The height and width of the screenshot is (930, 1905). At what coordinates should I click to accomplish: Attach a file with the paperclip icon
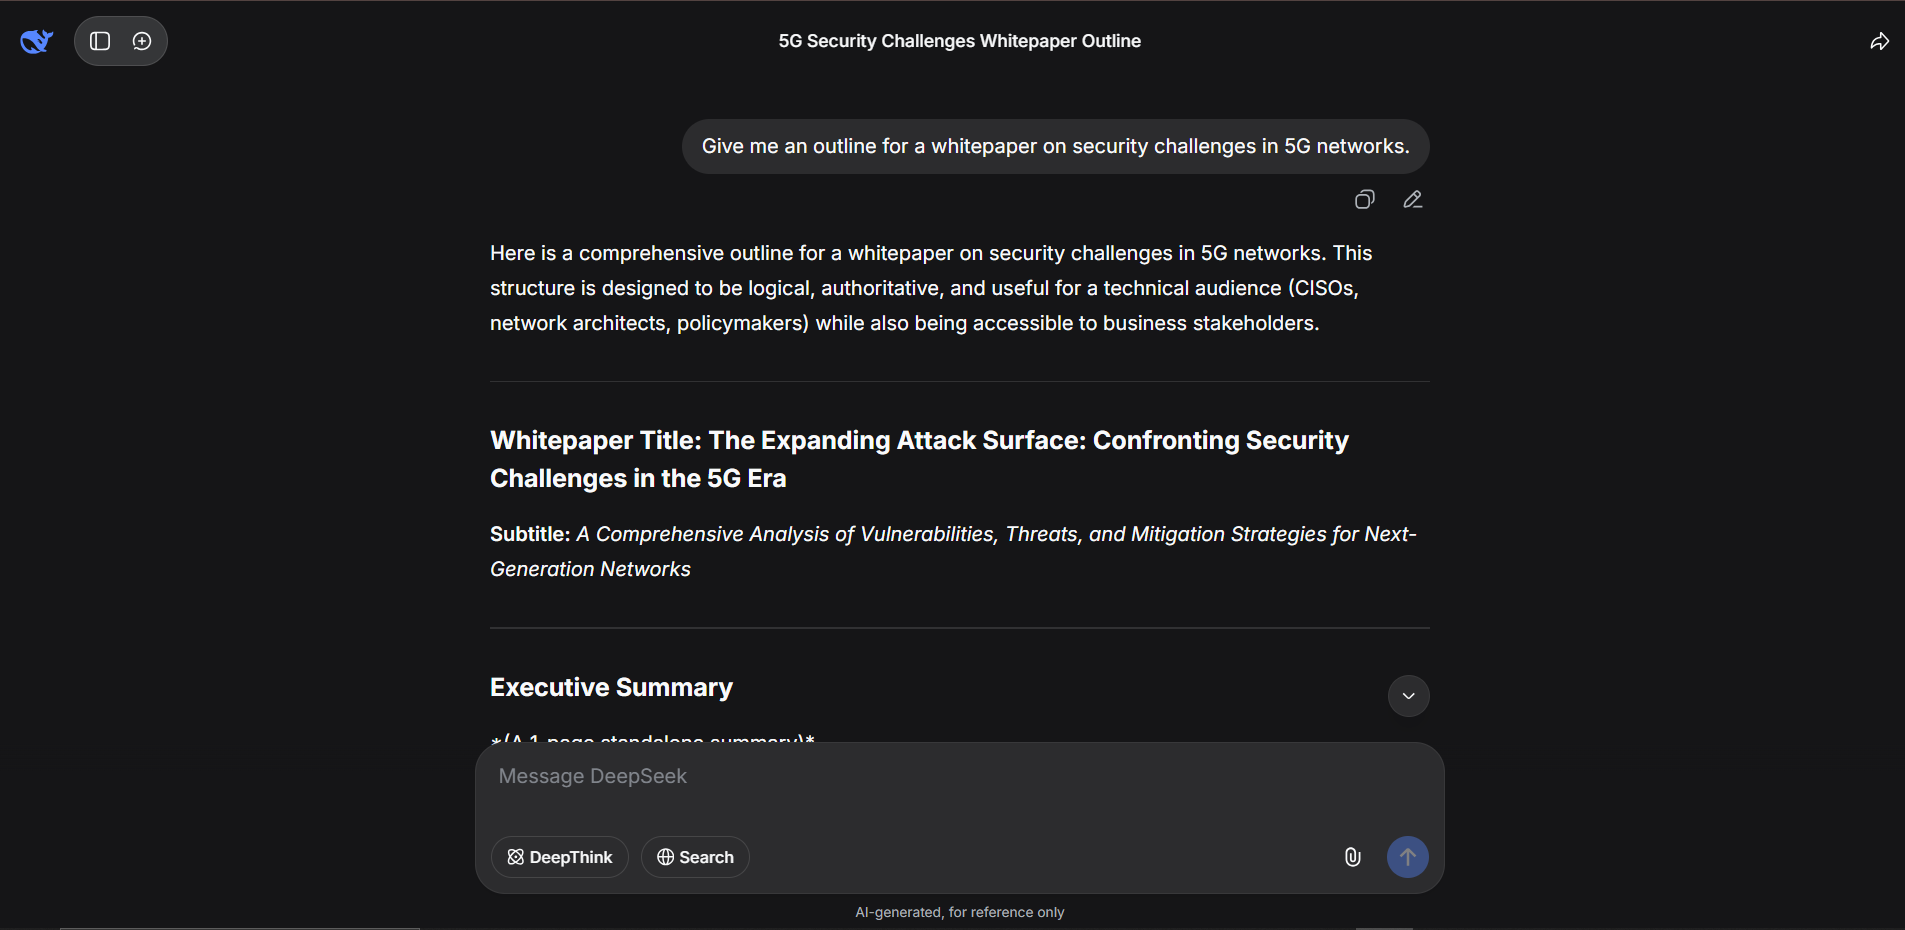click(x=1352, y=857)
